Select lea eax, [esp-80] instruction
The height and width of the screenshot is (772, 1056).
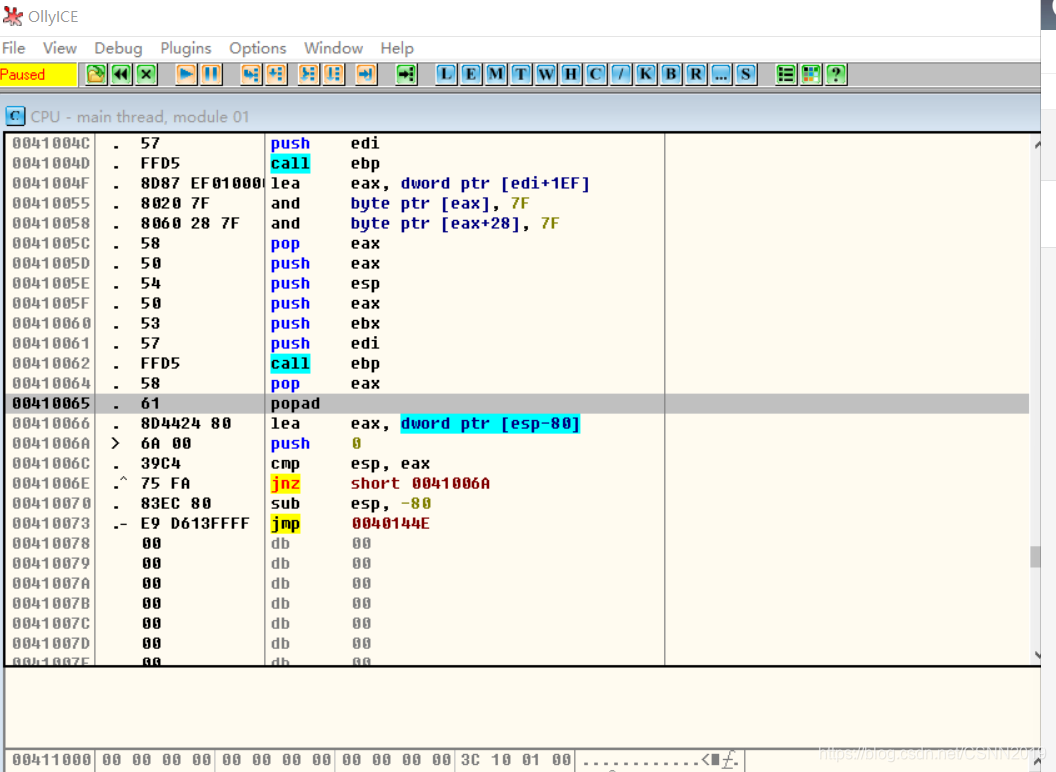(425, 424)
